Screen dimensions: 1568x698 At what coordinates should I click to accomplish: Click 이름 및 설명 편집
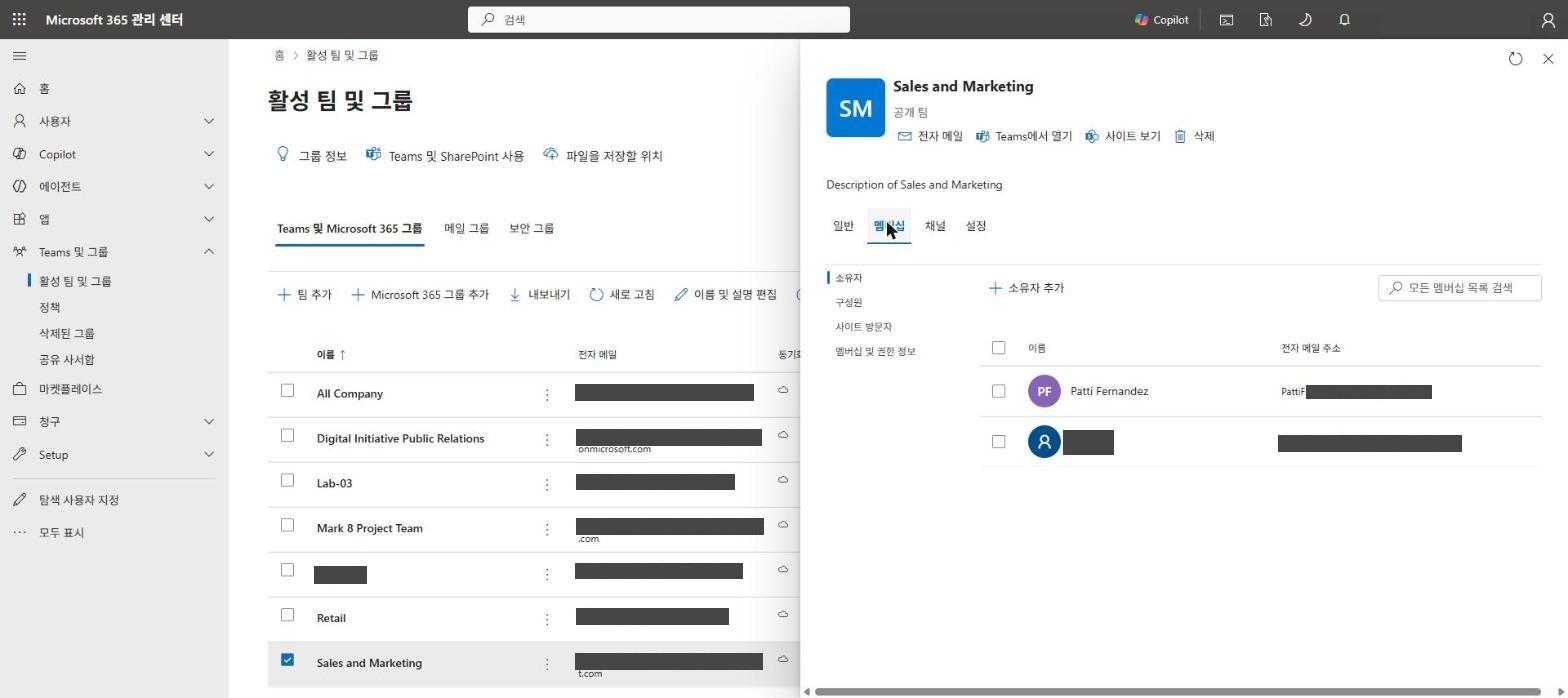coord(725,295)
